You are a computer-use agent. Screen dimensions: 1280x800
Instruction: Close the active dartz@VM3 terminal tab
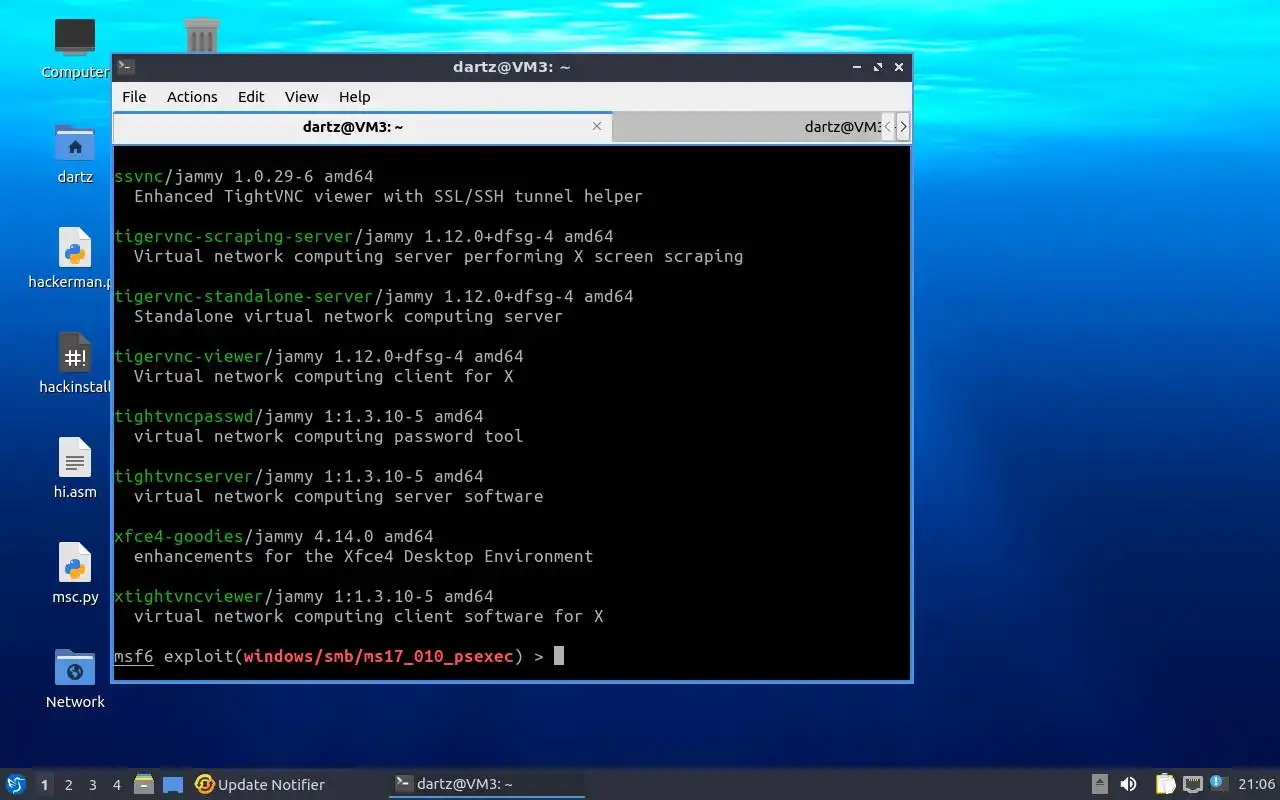pos(597,126)
